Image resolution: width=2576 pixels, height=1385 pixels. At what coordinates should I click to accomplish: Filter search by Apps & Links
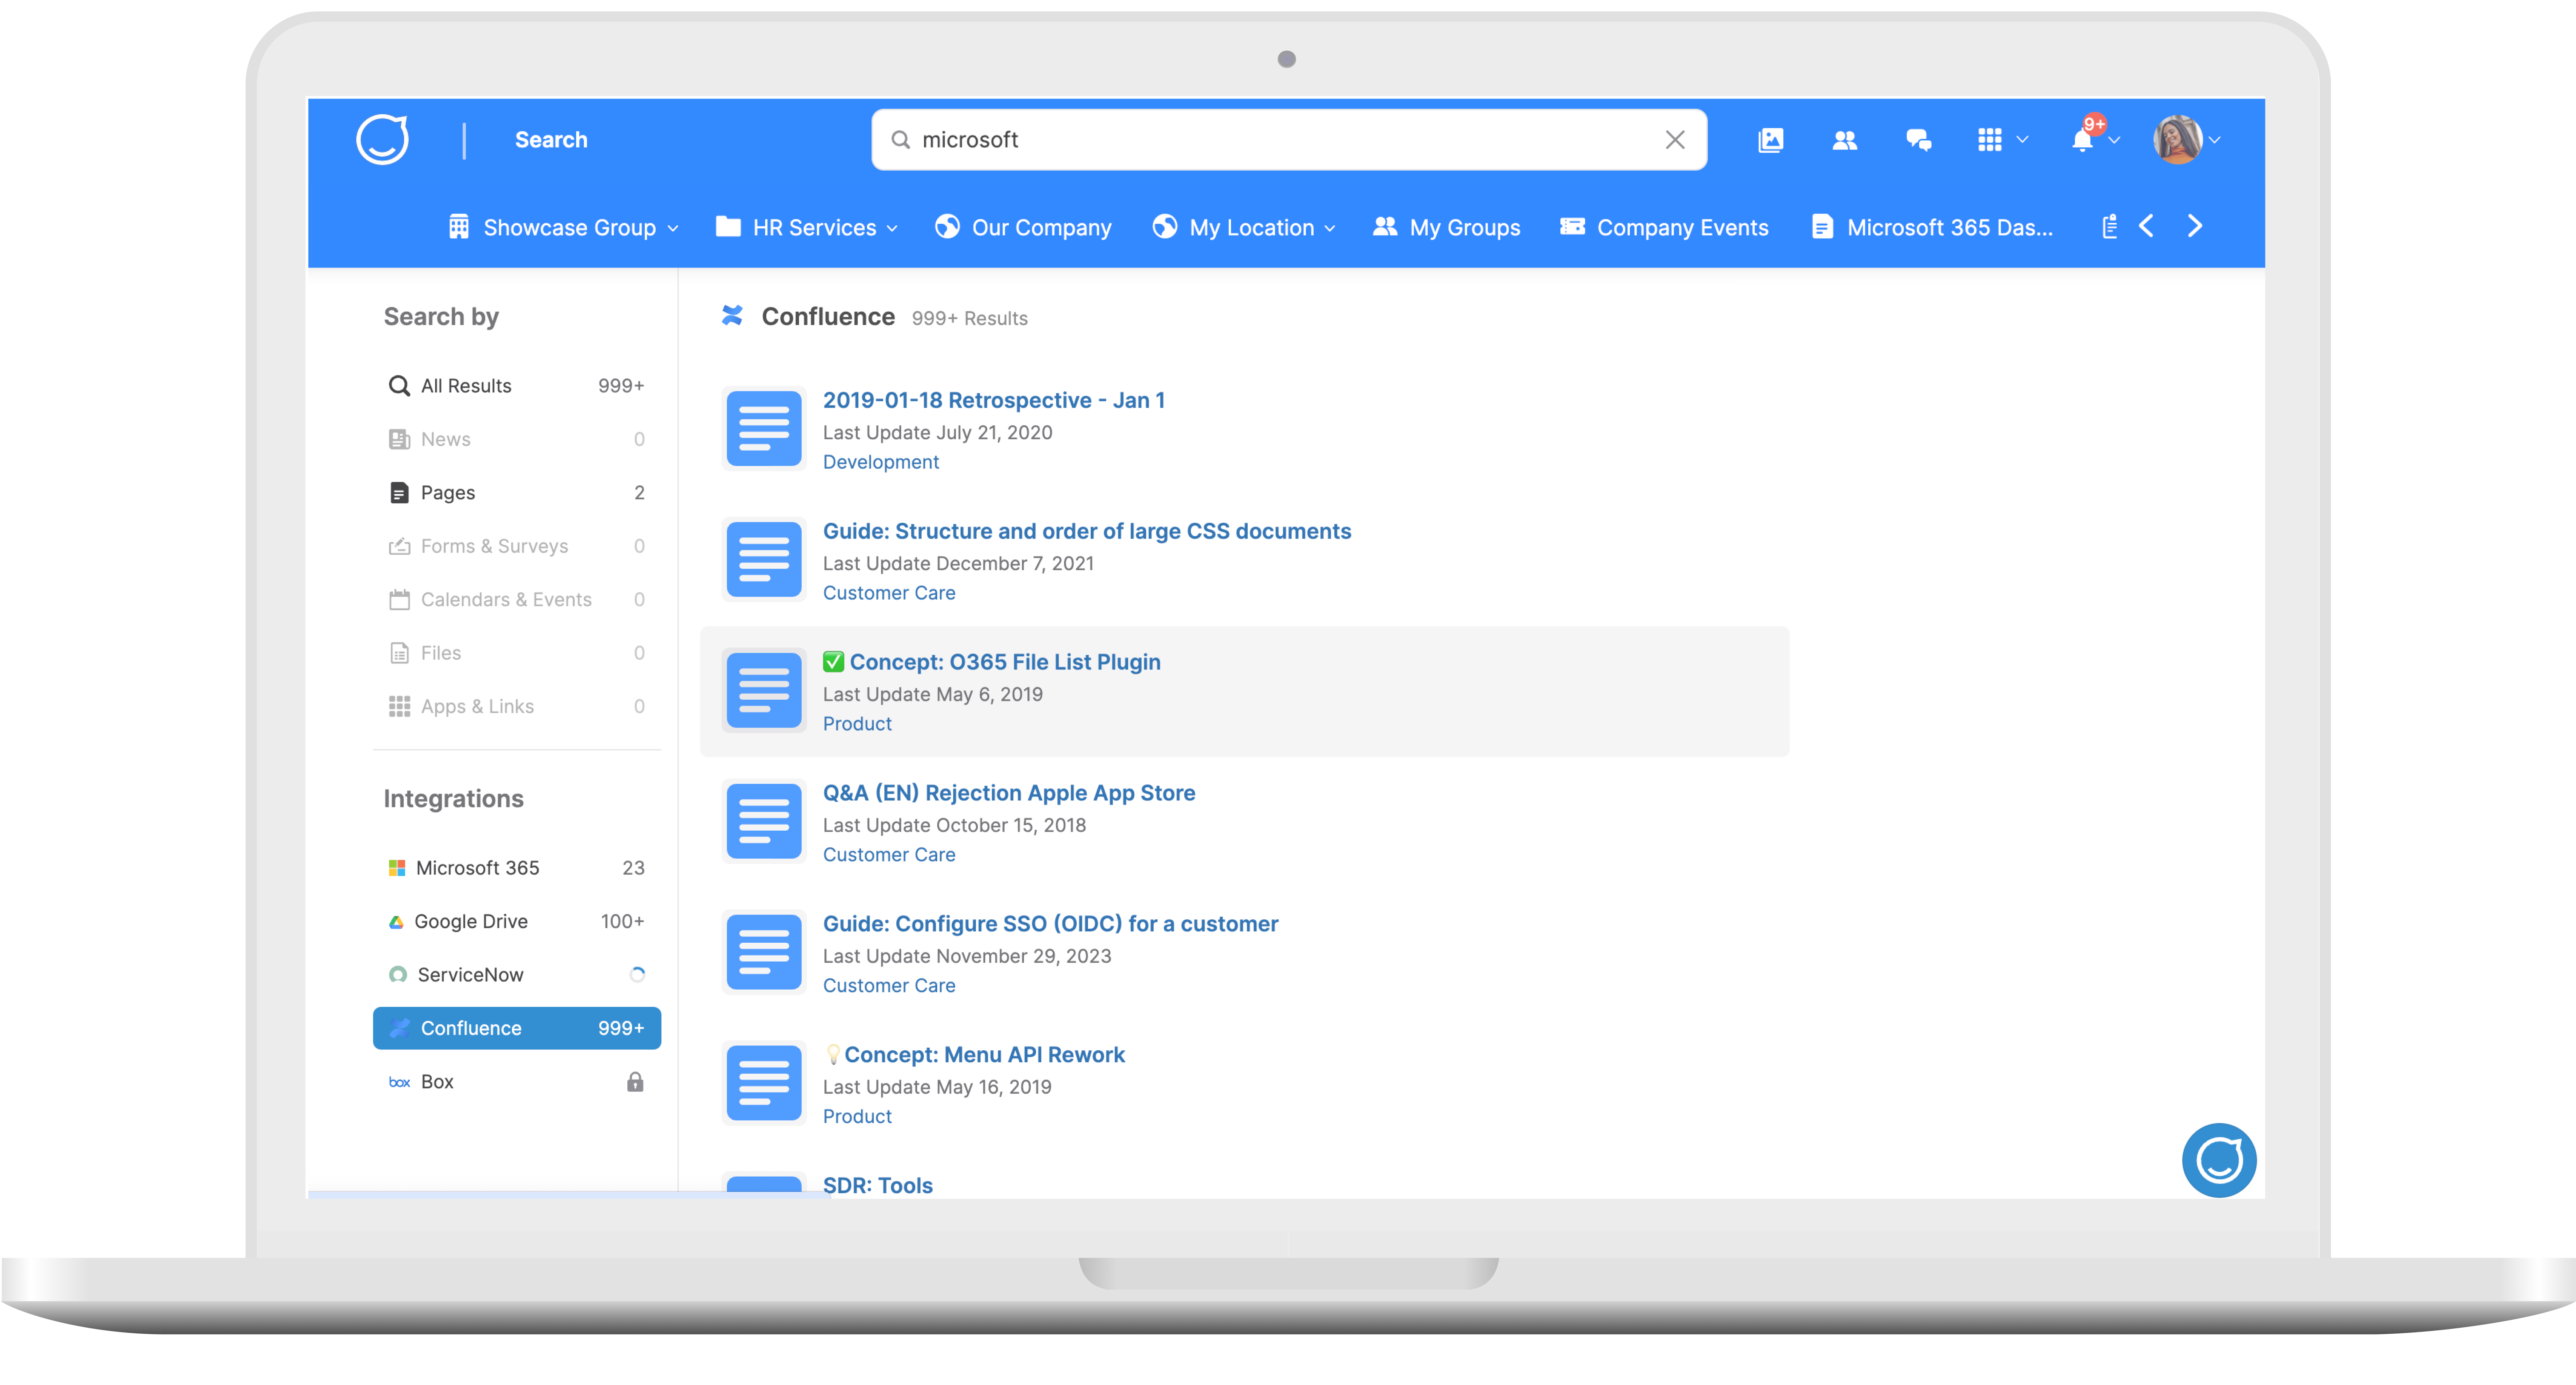pyautogui.click(x=516, y=706)
